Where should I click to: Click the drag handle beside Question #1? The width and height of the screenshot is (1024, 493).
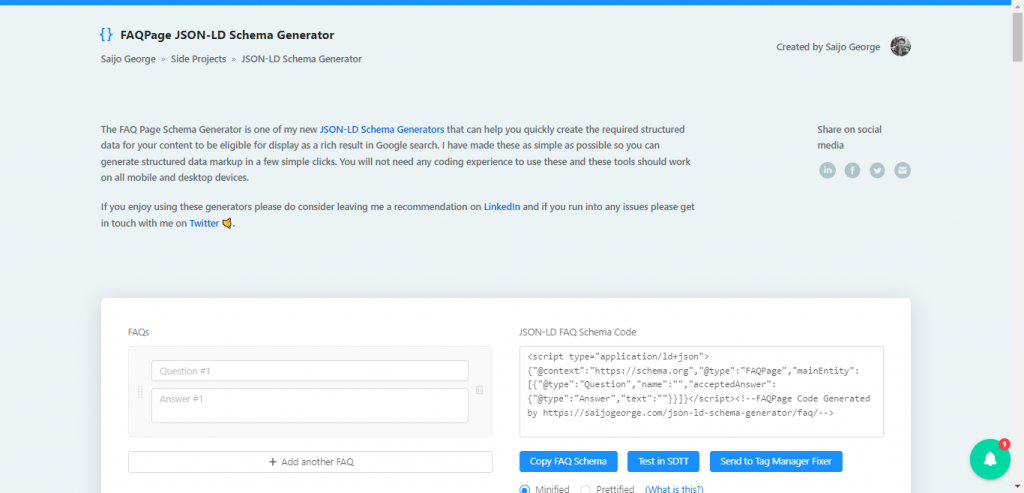140,391
